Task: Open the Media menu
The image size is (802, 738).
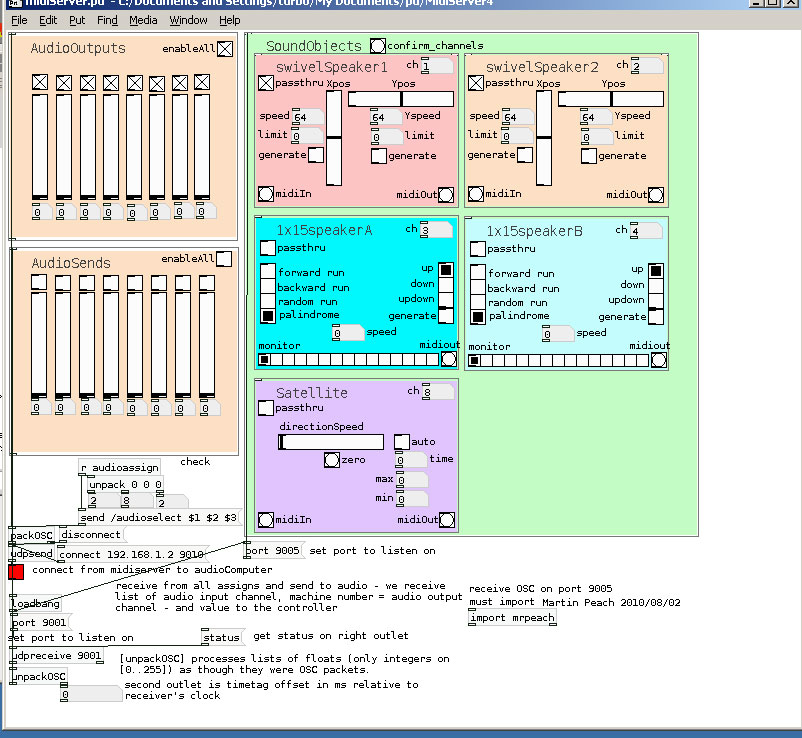Action: 143,20
